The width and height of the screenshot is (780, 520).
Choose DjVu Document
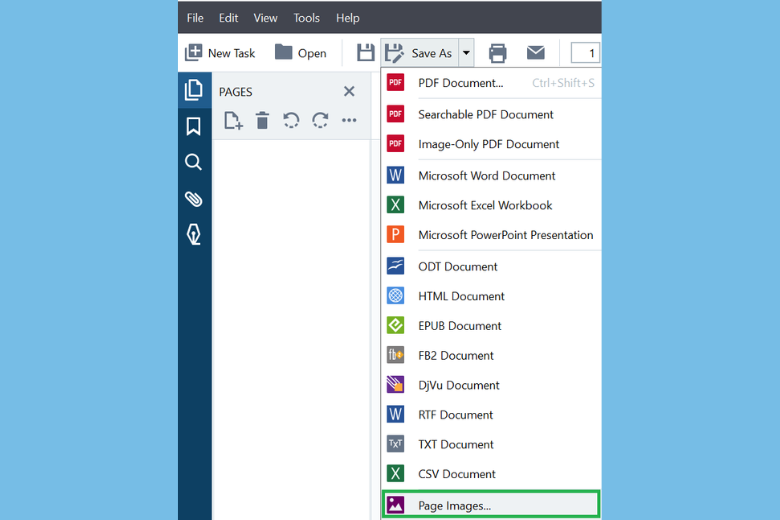(x=491, y=385)
